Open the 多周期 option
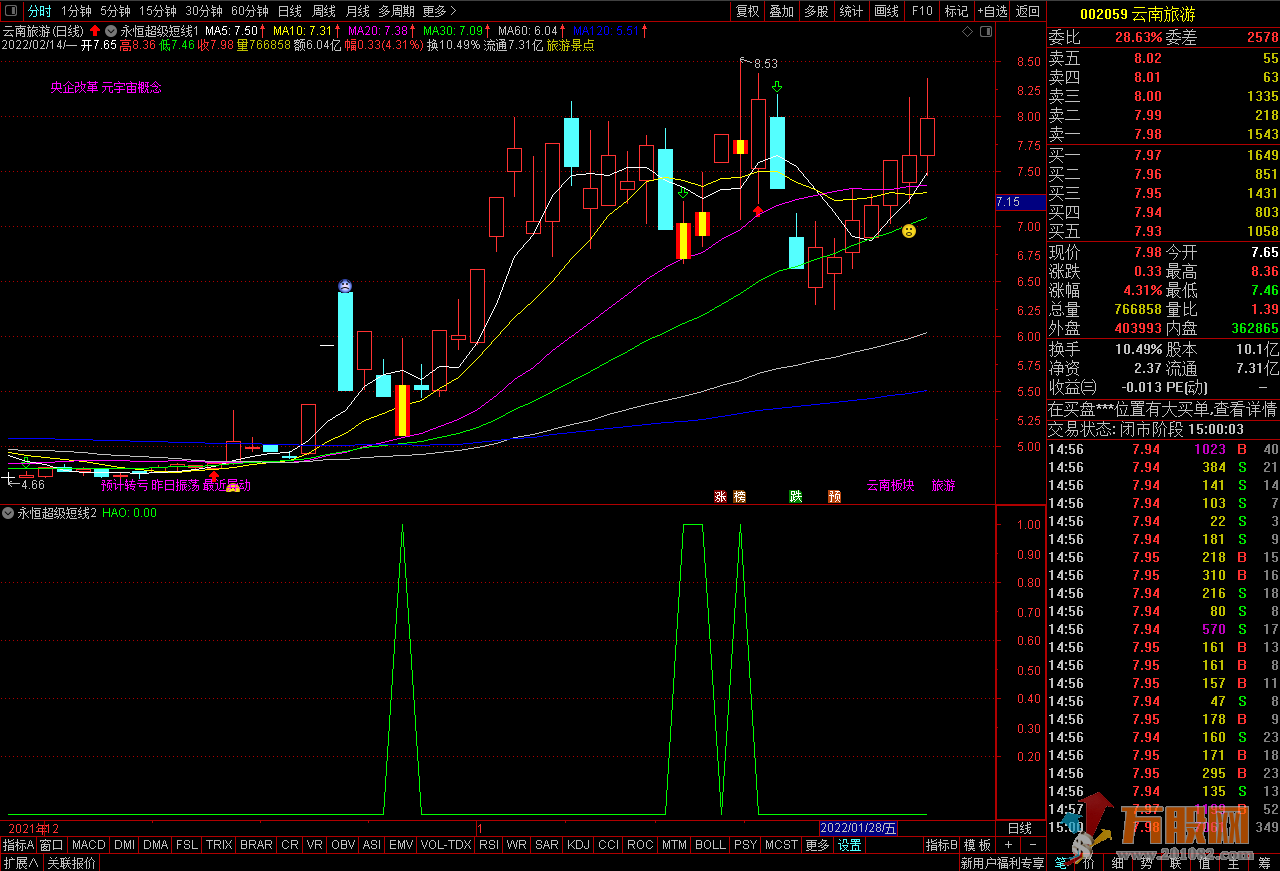Image resolution: width=1280 pixels, height=871 pixels. point(396,11)
